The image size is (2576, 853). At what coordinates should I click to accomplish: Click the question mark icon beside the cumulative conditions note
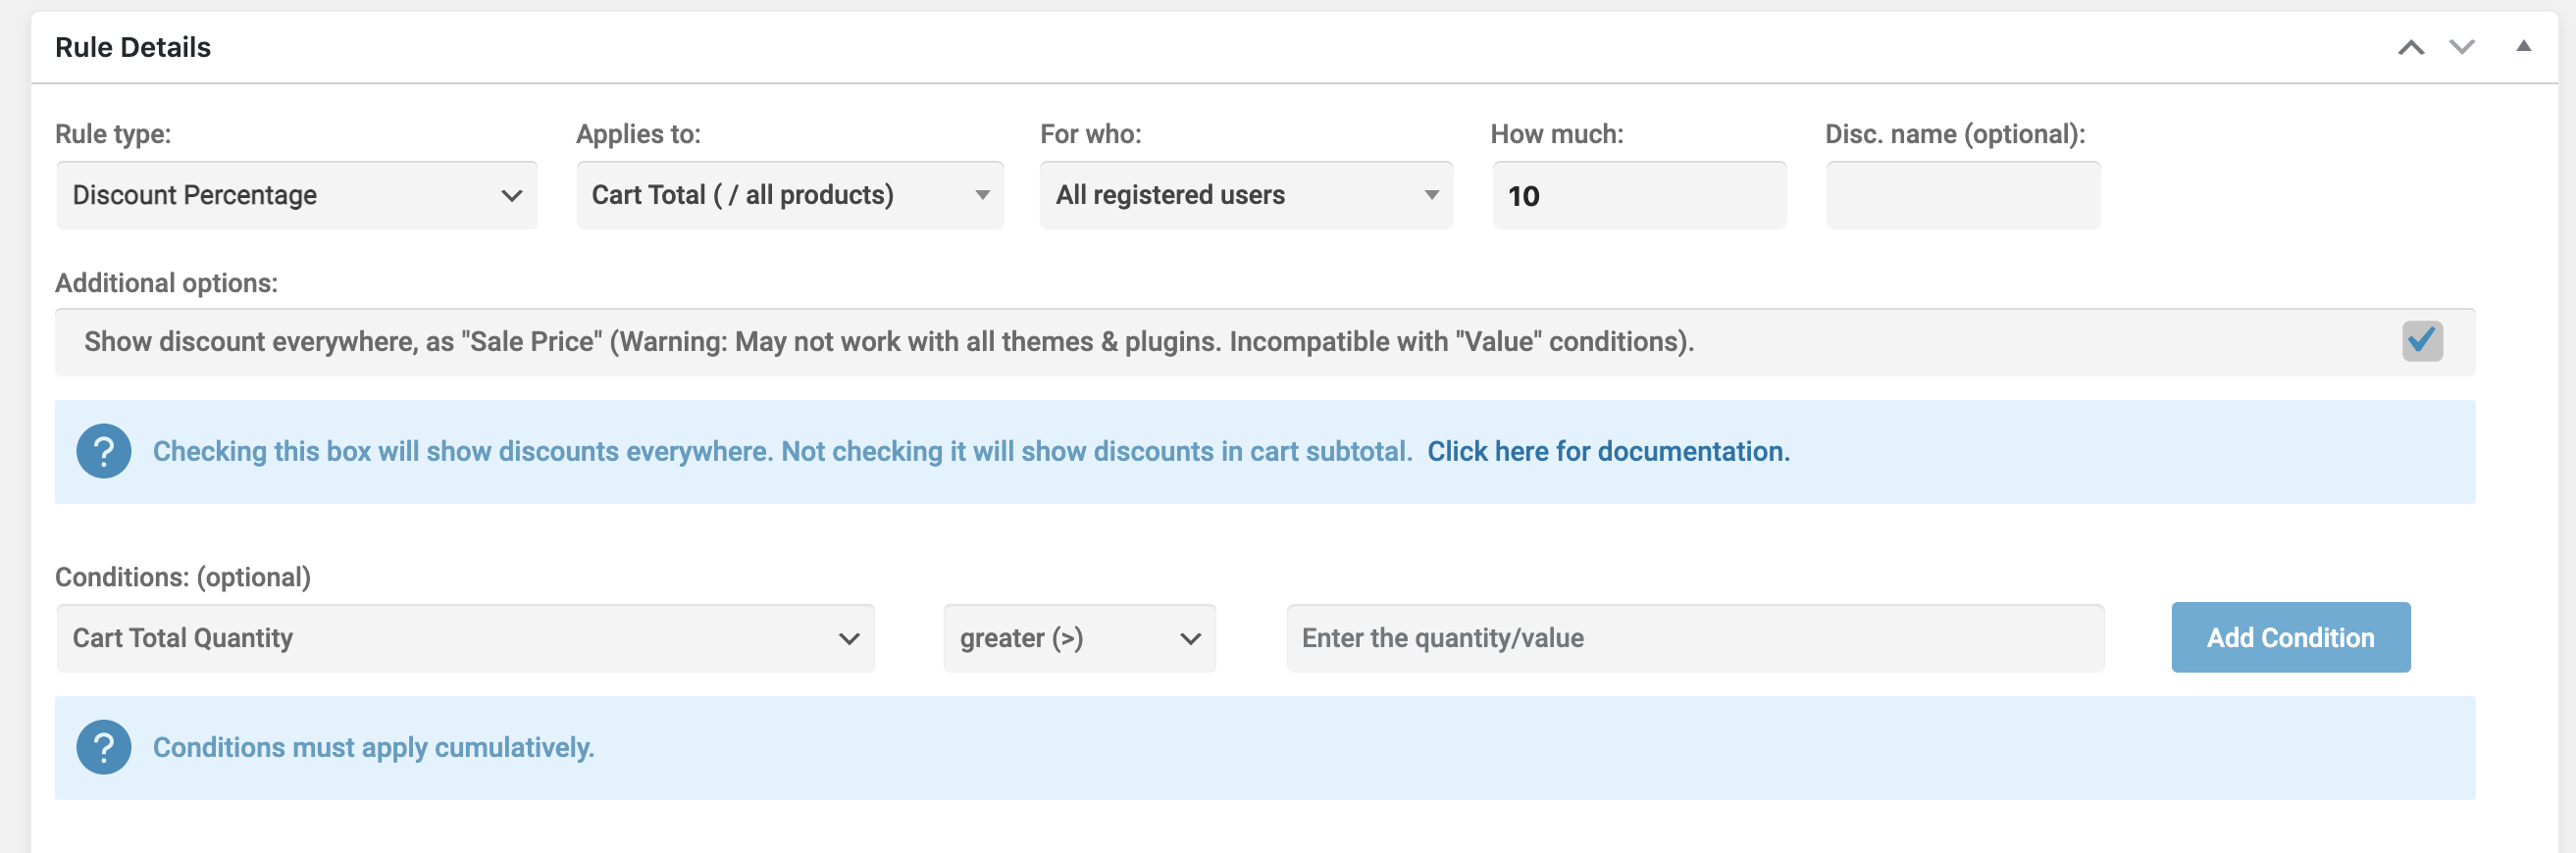(x=104, y=747)
